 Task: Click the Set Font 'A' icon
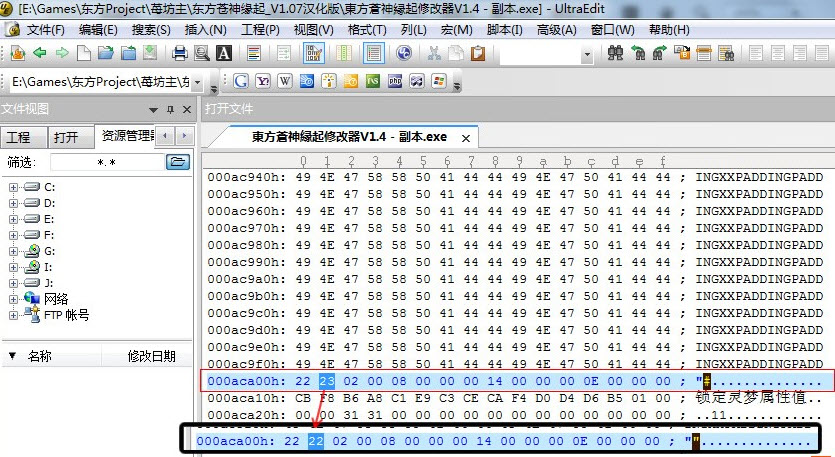pos(224,53)
